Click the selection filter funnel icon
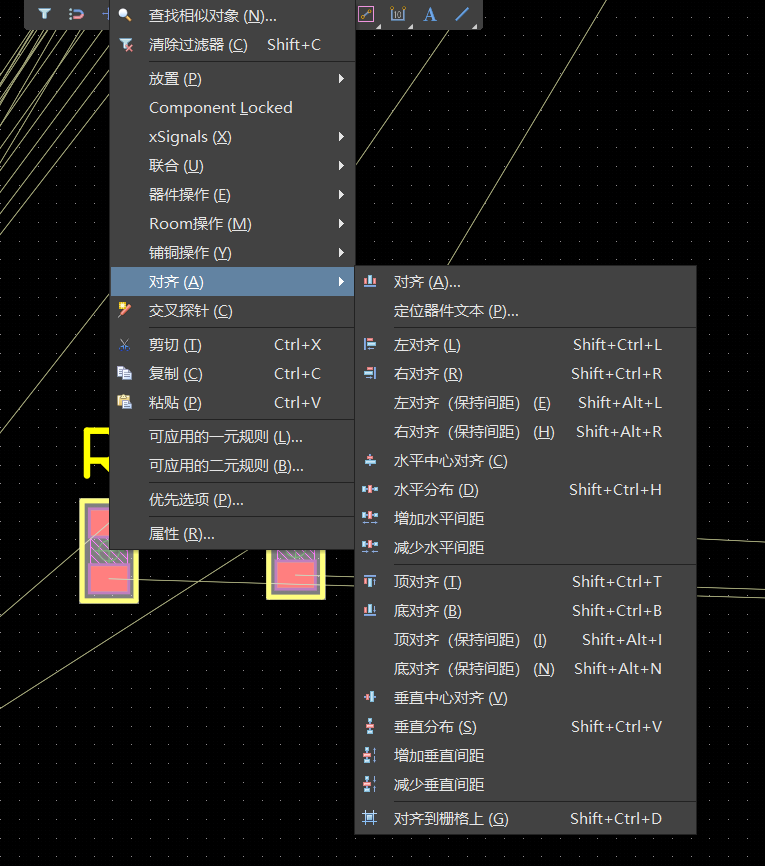 click(x=45, y=14)
